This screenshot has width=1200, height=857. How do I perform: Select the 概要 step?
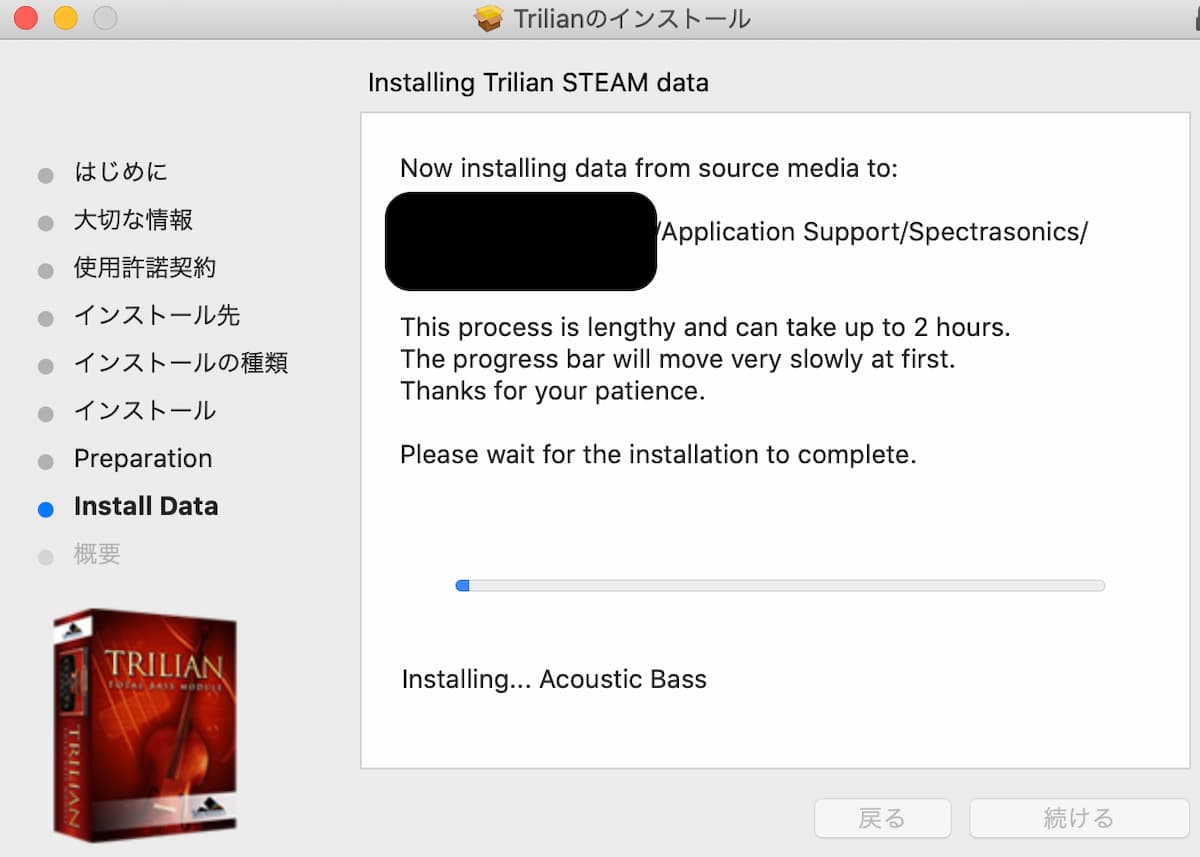(97, 554)
